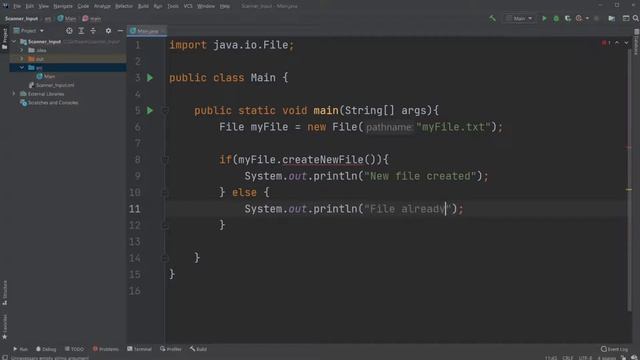
Task: Select the out folder in tree
Action: coord(39,59)
